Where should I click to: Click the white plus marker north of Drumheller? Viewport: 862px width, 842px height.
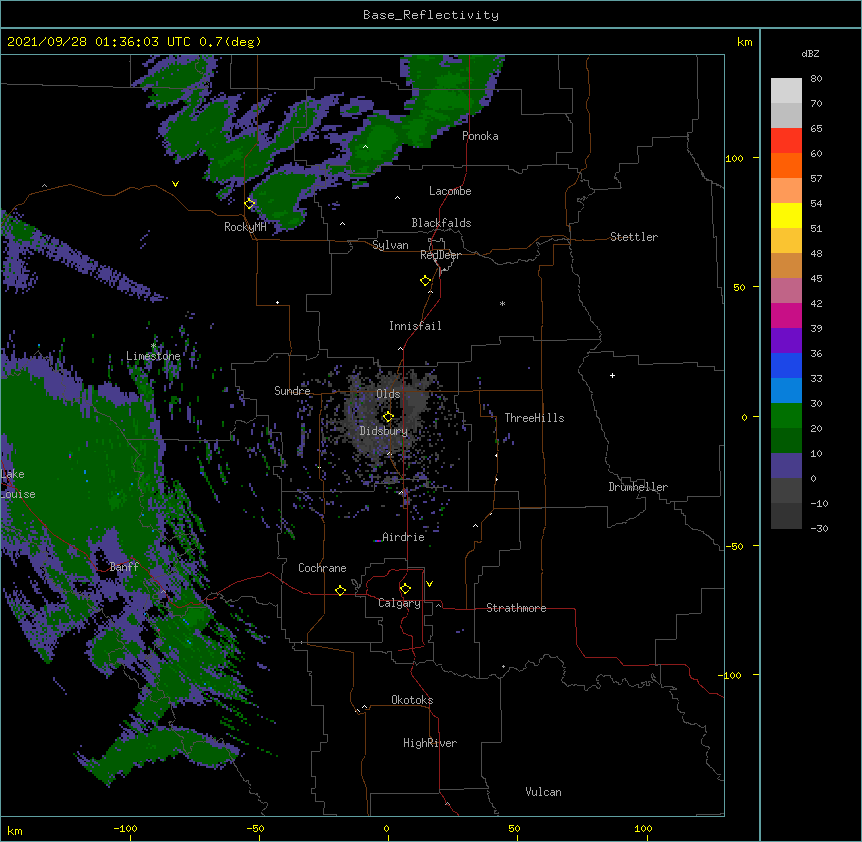click(612, 375)
